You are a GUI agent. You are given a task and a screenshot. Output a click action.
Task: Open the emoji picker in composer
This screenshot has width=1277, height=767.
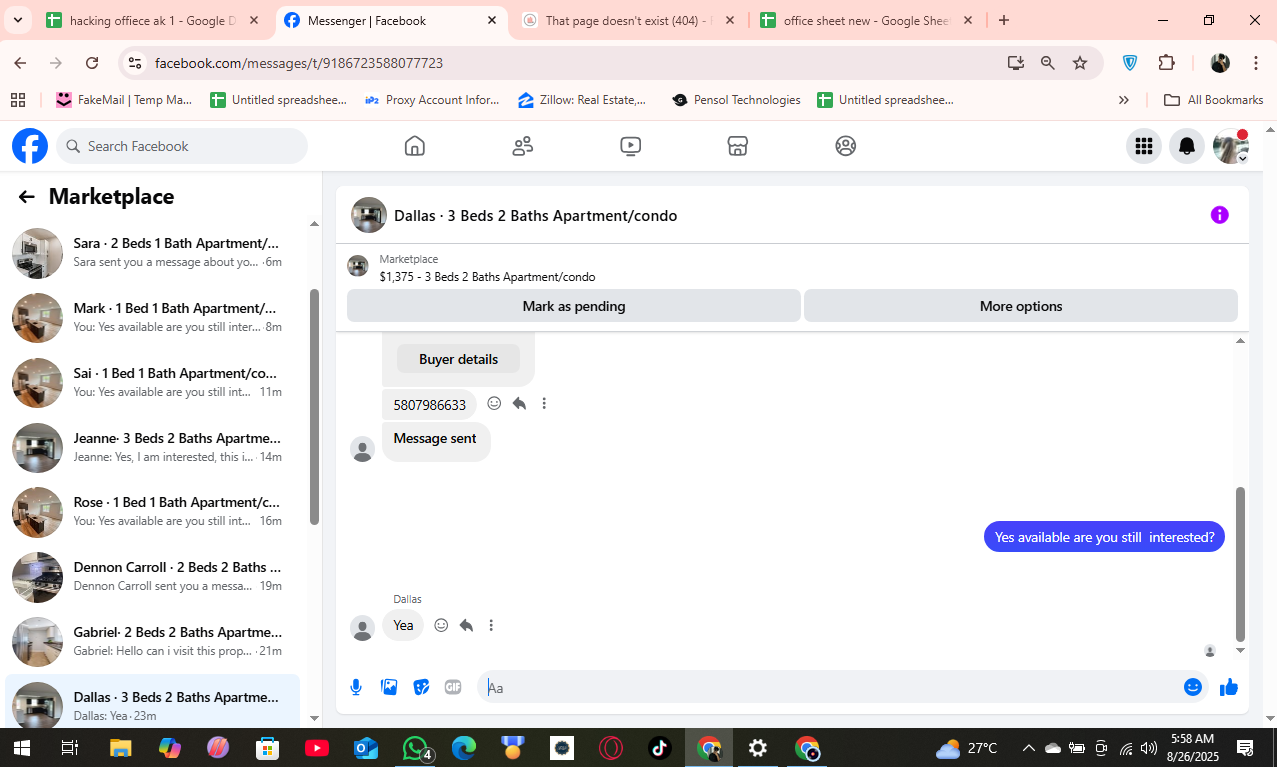[1193, 687]
